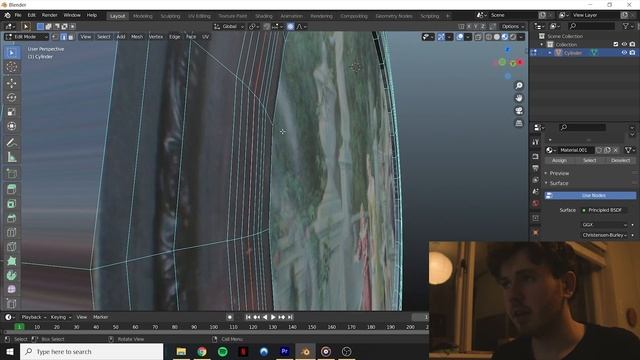The width and height of the screenshot is (640, 360).
Task: Switch to the Modeling workspace tab
Action: click(142, 16)
